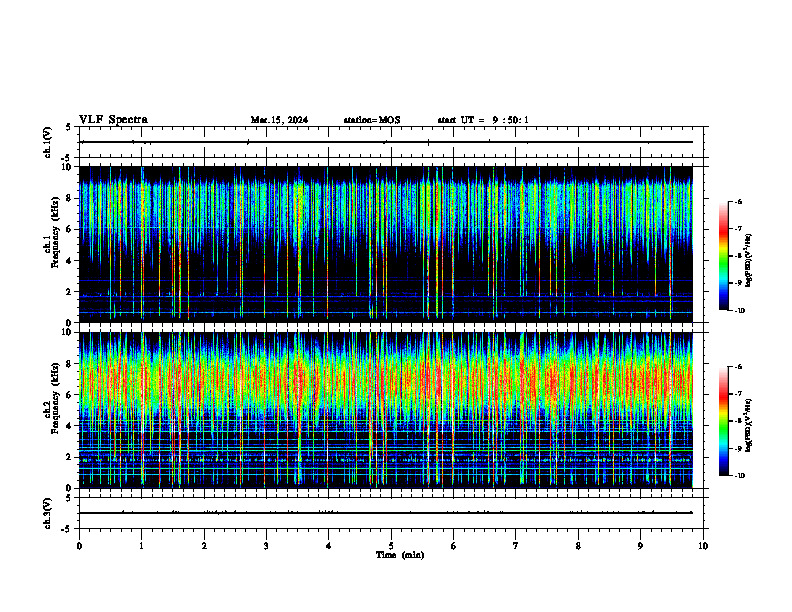
Task: Click time axis tick label "3"
Action: point(266,546)
